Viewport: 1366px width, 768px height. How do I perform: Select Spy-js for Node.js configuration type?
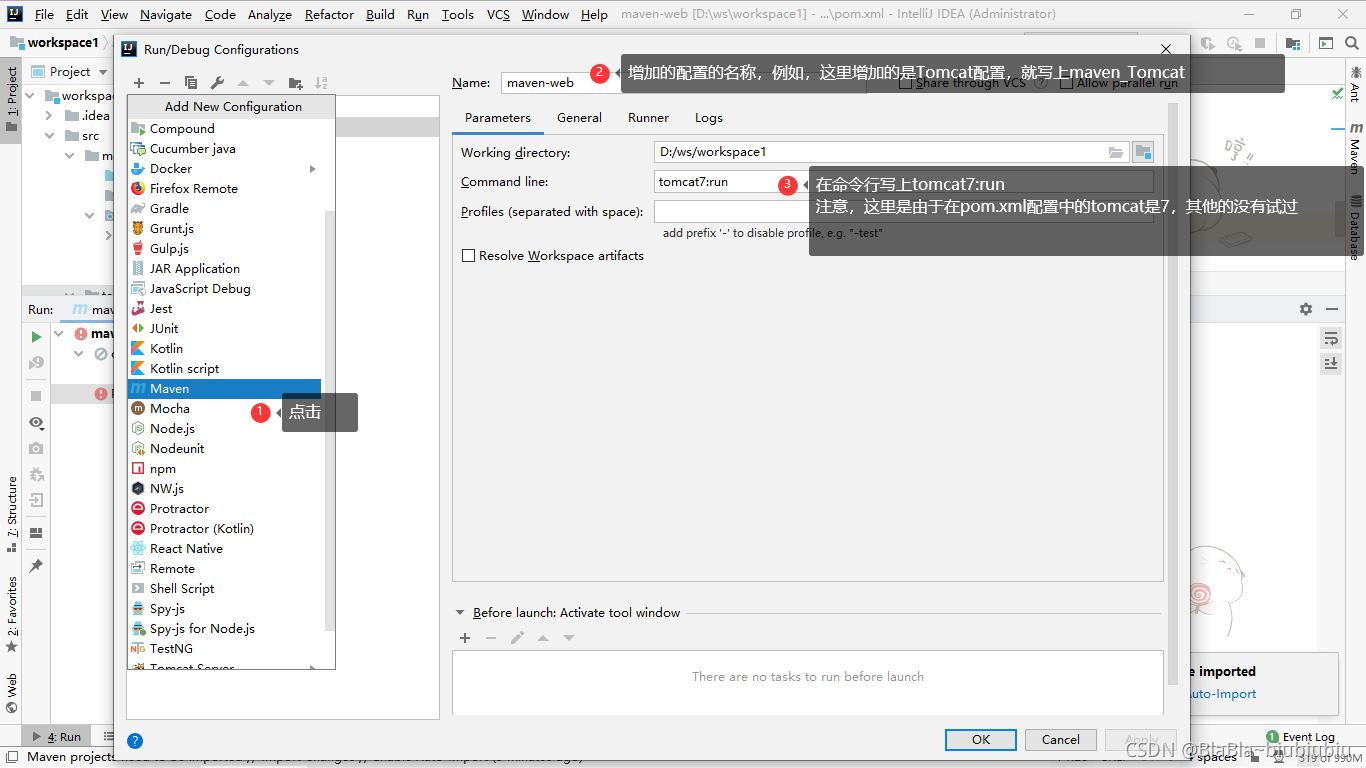[224, 628]
